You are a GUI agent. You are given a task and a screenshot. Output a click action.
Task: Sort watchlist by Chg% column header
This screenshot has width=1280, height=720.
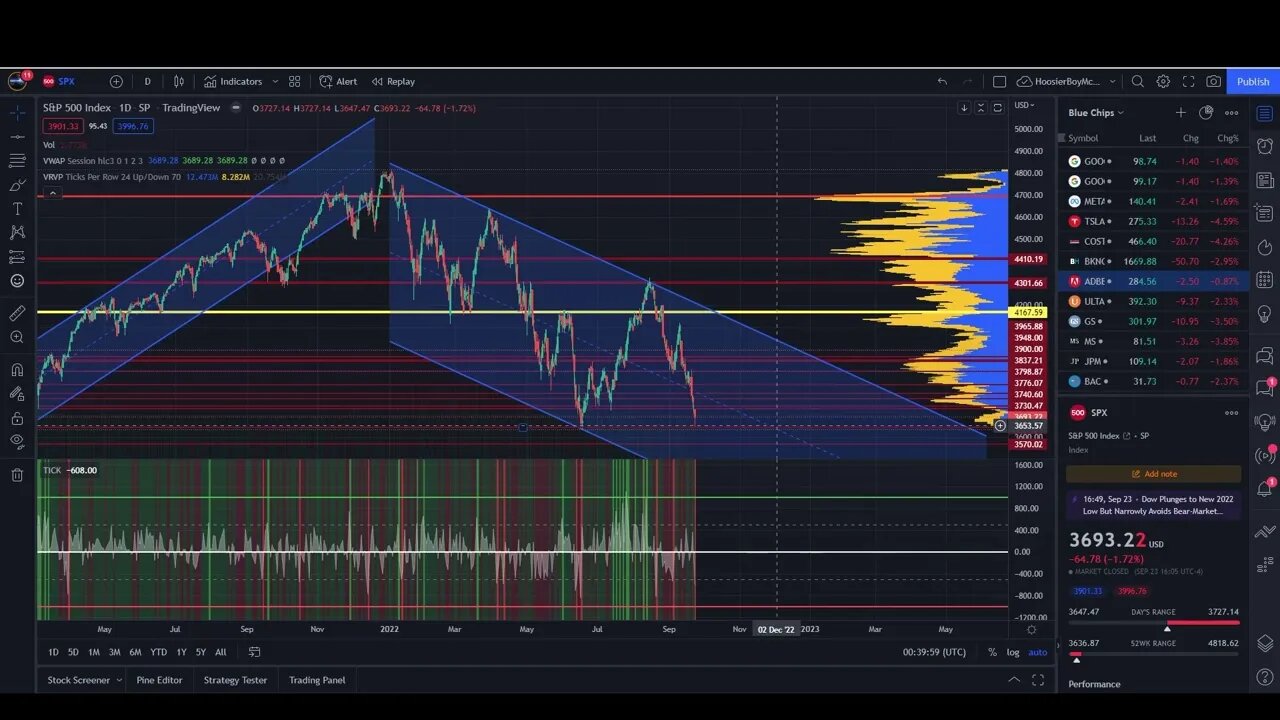pyautogui.click(x=1228, y=138)
